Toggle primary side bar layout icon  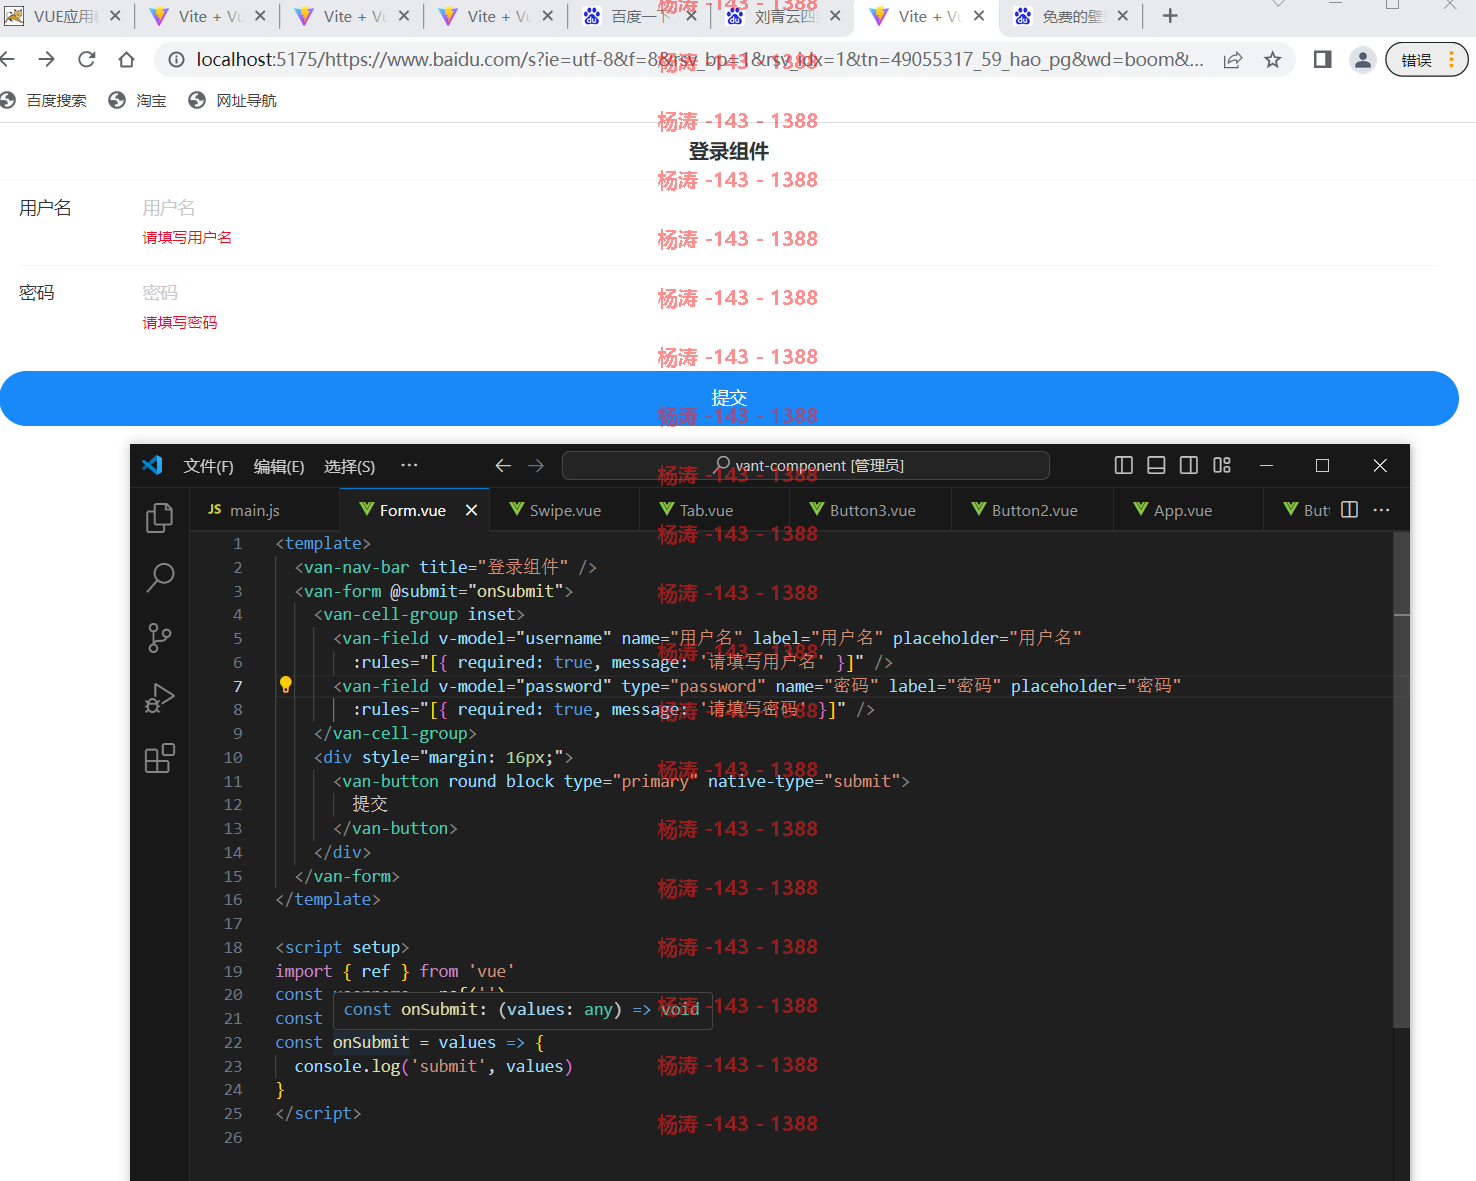(1124, 465)
